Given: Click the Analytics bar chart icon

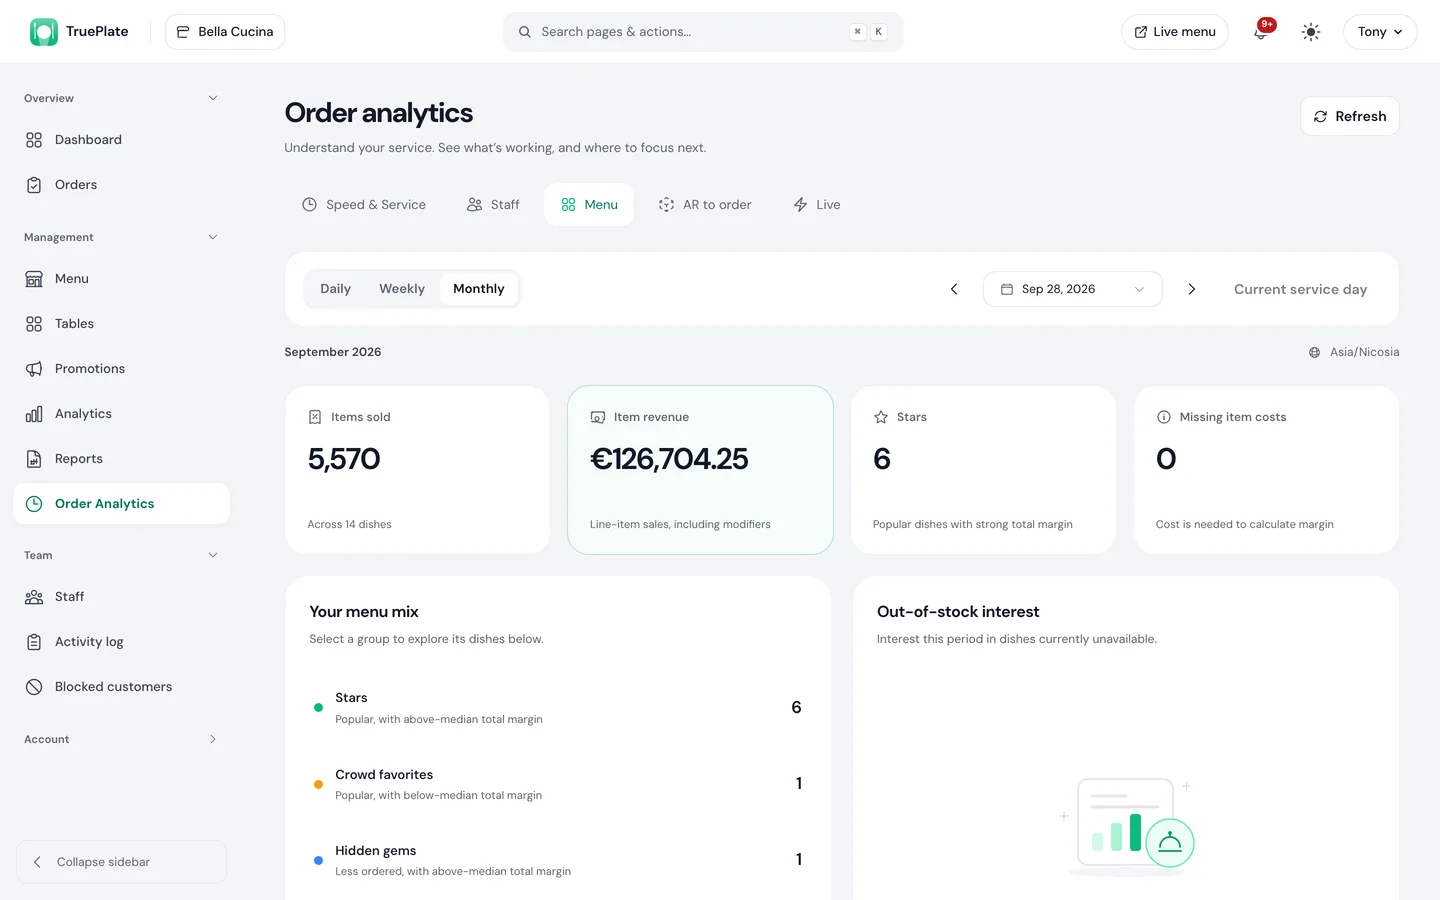Looking at the screenshot, I should [x=34, y=414].
